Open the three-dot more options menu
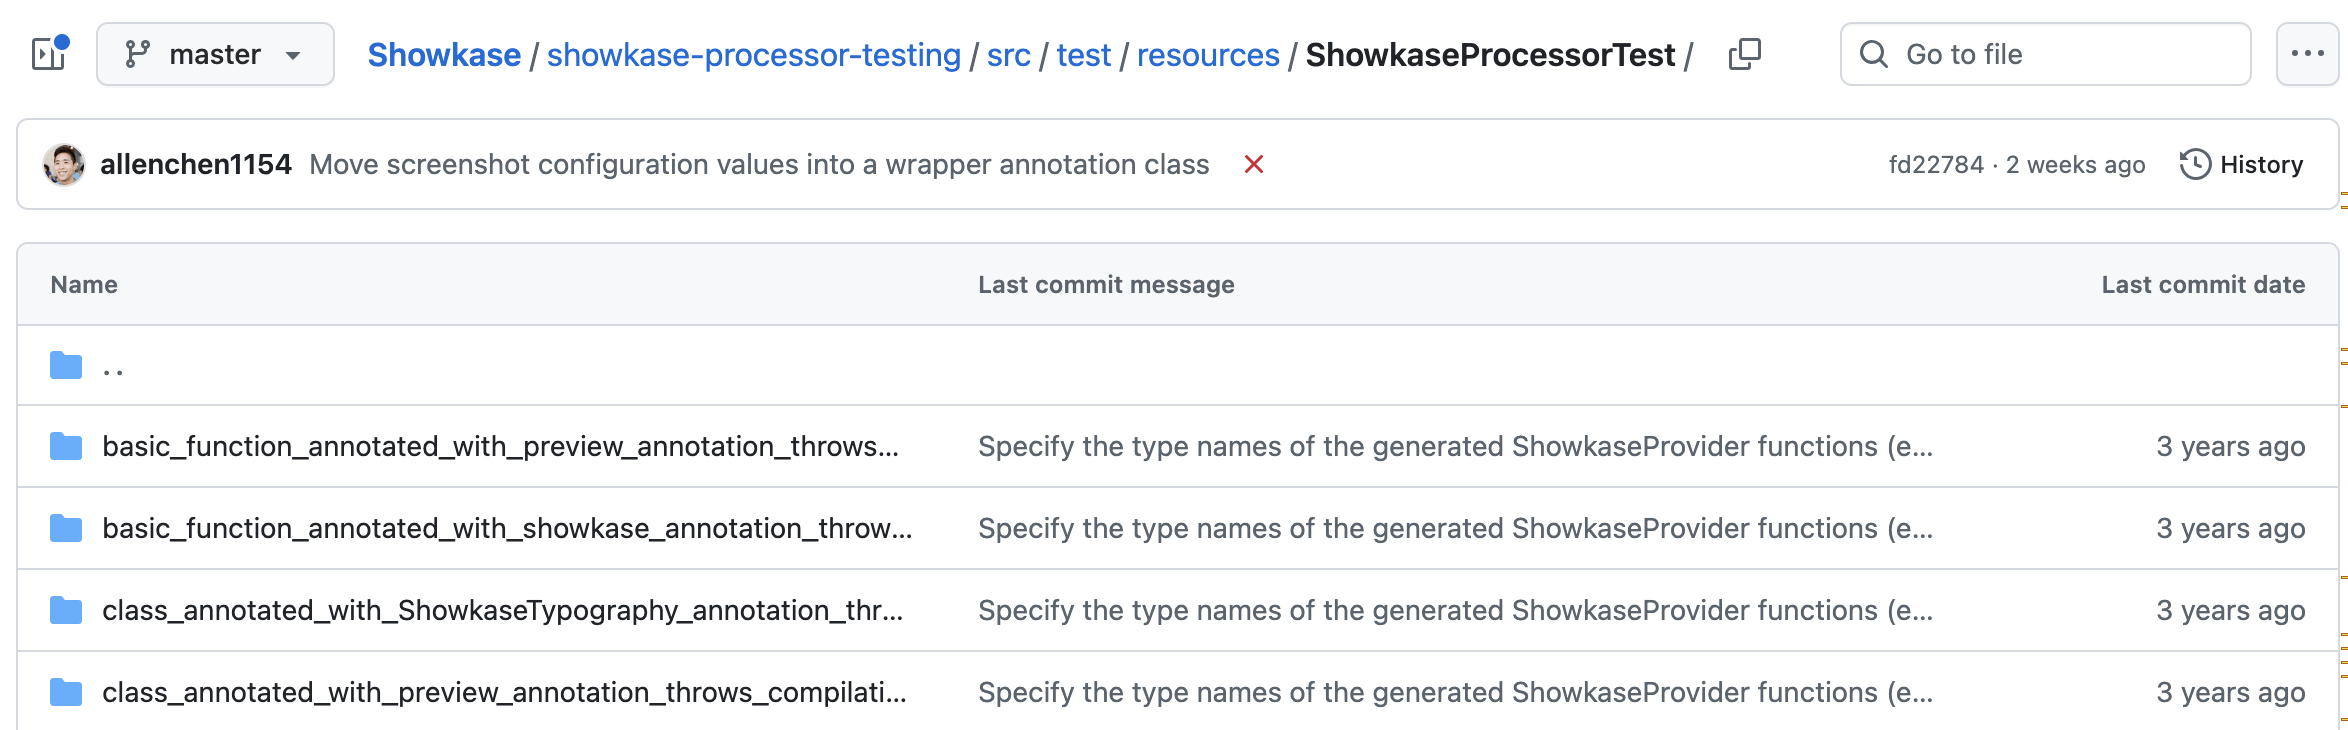The height and width of the screenshot is (730, 2348). pyautogui.click(x=2307, y=54)
